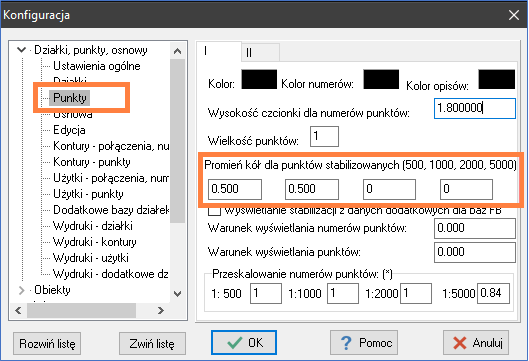Viewport: 529px width, 361px height.
Task: Toggle Wyświetlanie stabilizacji checkbox
Action: 215,211
